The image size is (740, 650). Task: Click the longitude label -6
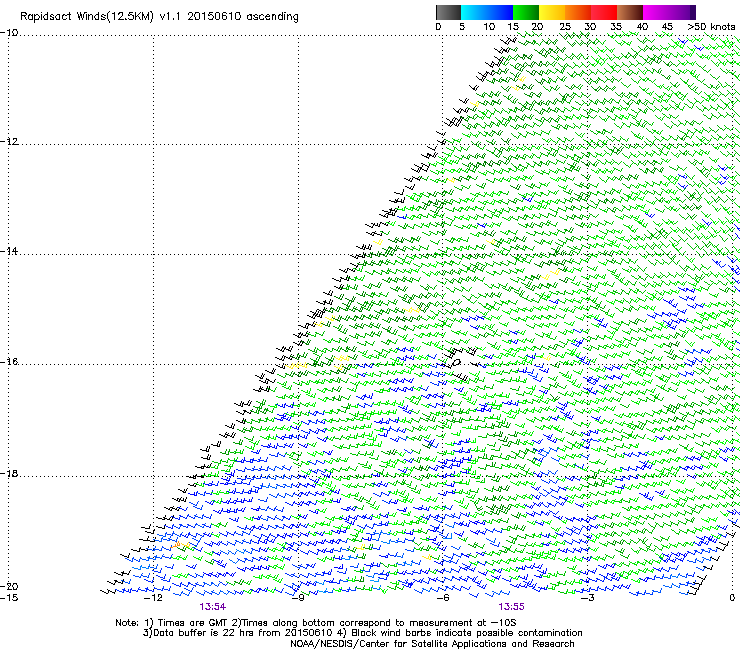tap(442, 598)
